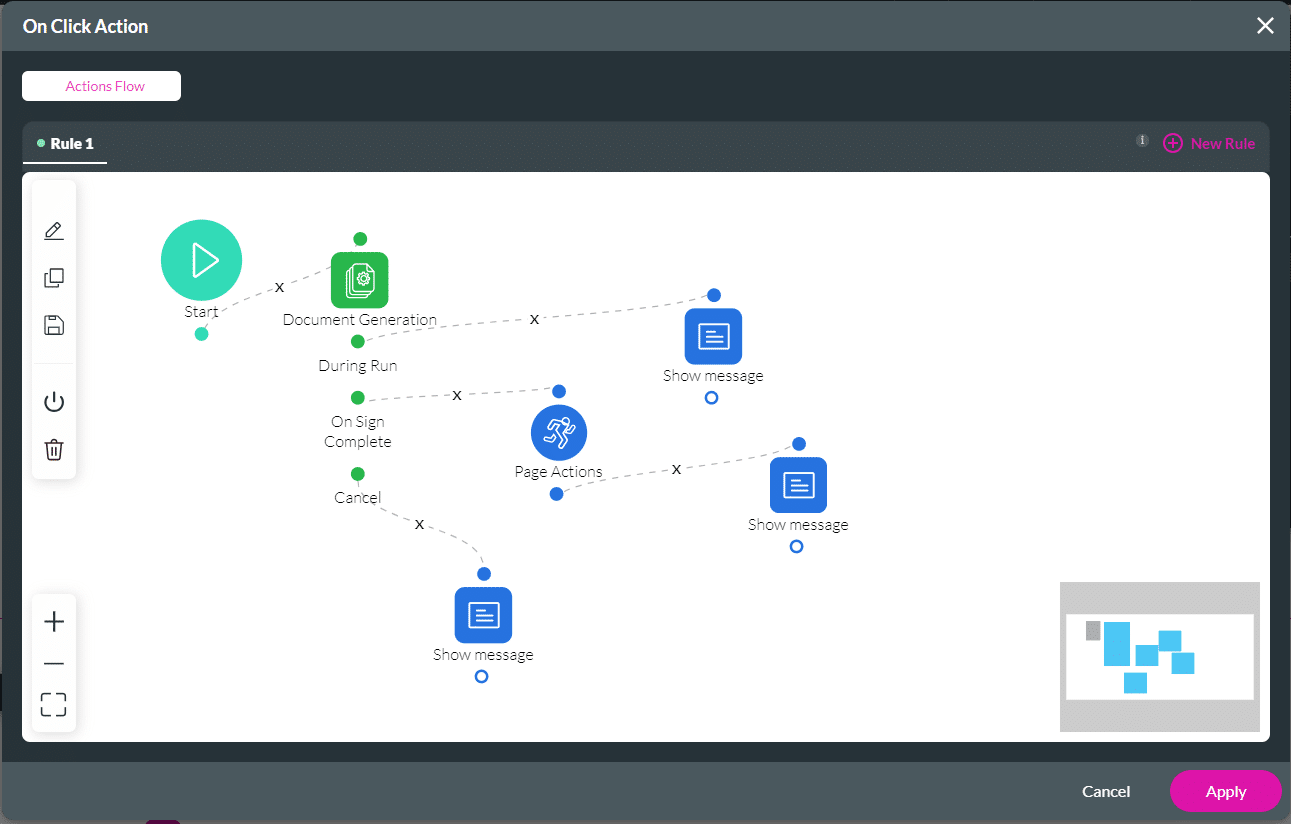Toggle the power on/off icon
Viewport: 1291px width, 824px height.
pyautogui.click(x=54, y=402)
